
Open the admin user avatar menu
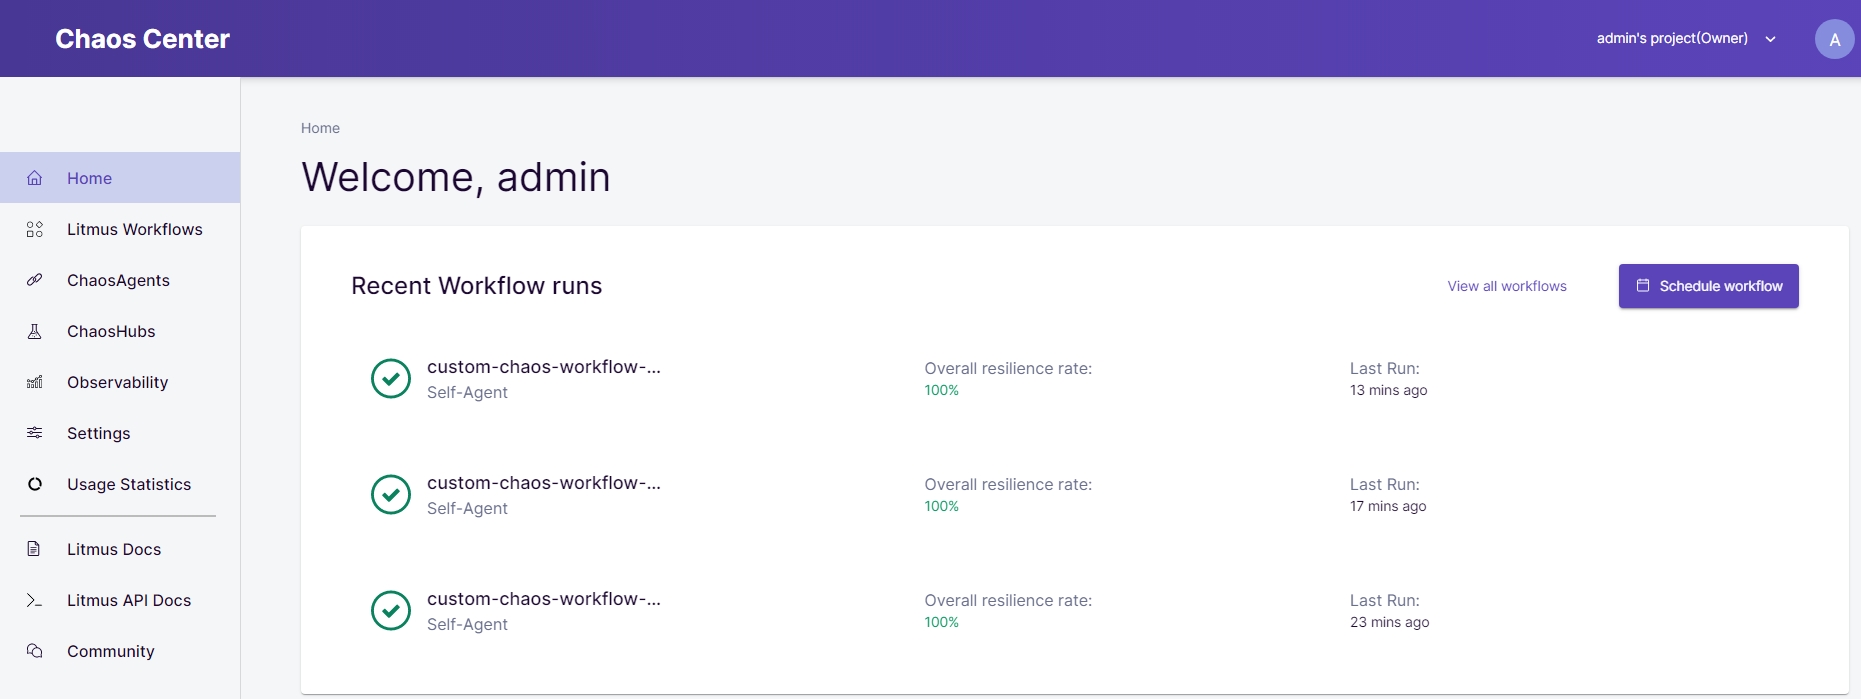tap(1834, 39)
